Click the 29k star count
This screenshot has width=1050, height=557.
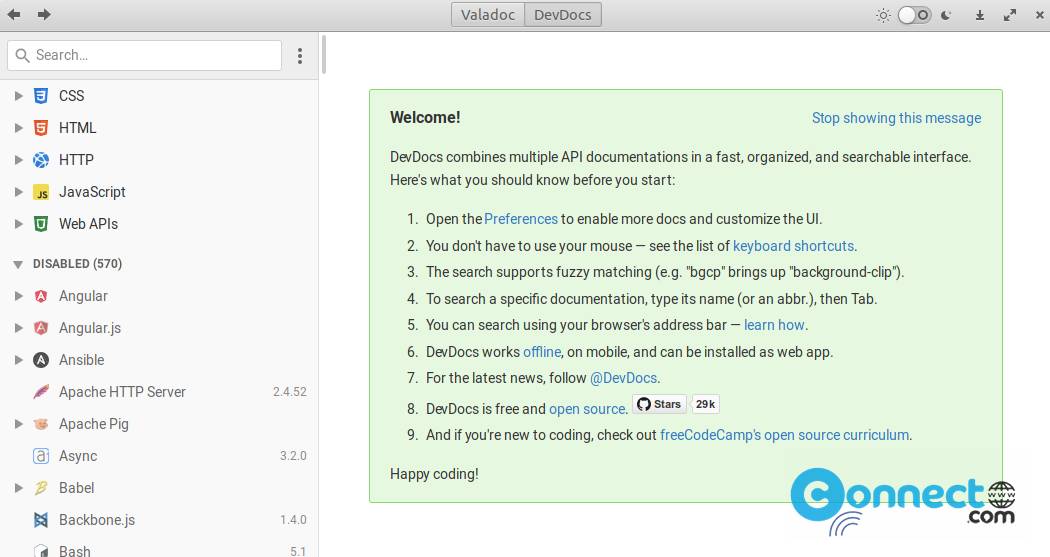pyautogui.click(x=705, y=404)
